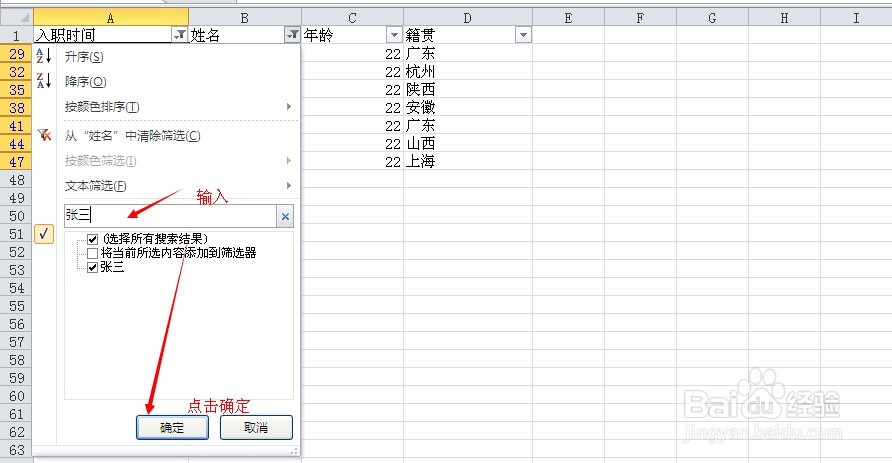Select row 32 header

point(16,72)
